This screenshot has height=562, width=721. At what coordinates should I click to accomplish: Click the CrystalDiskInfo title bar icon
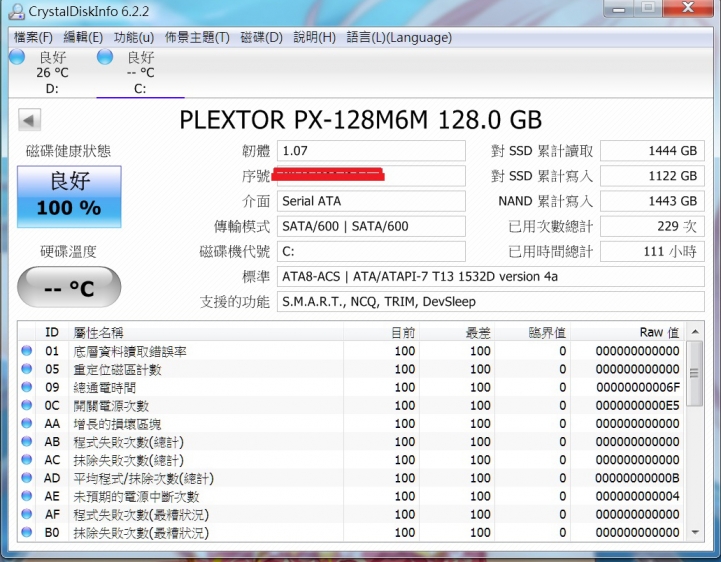click(x=17, y=11)
